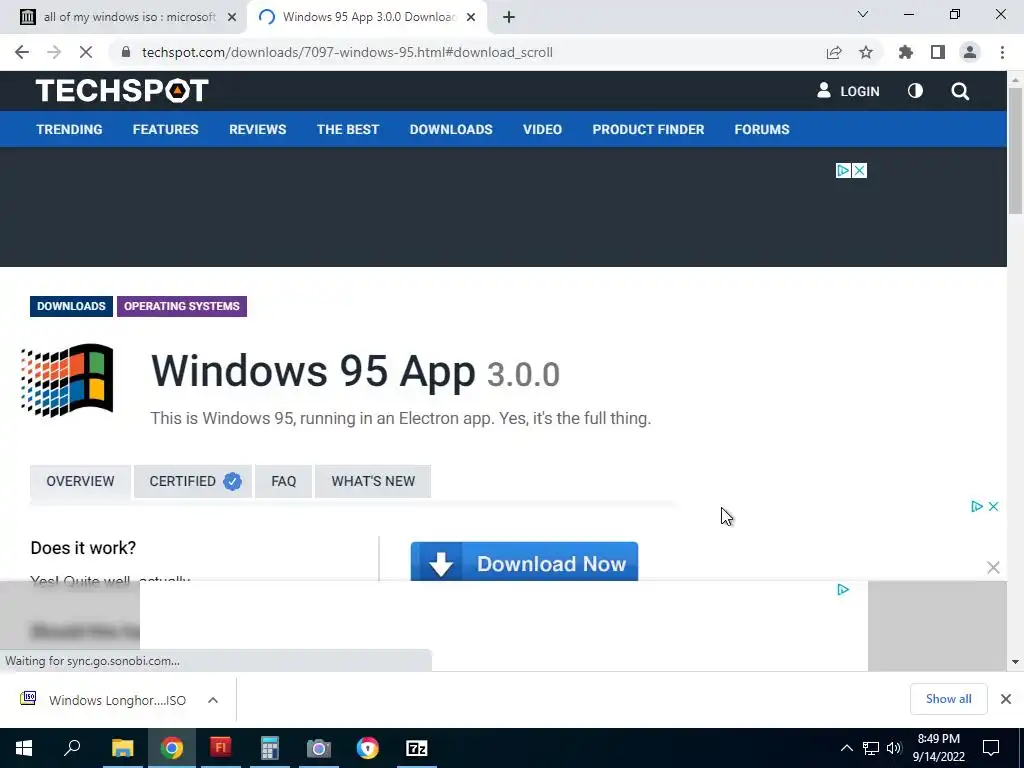Open the Chrome profile avatar

click(x=970, y=52)
